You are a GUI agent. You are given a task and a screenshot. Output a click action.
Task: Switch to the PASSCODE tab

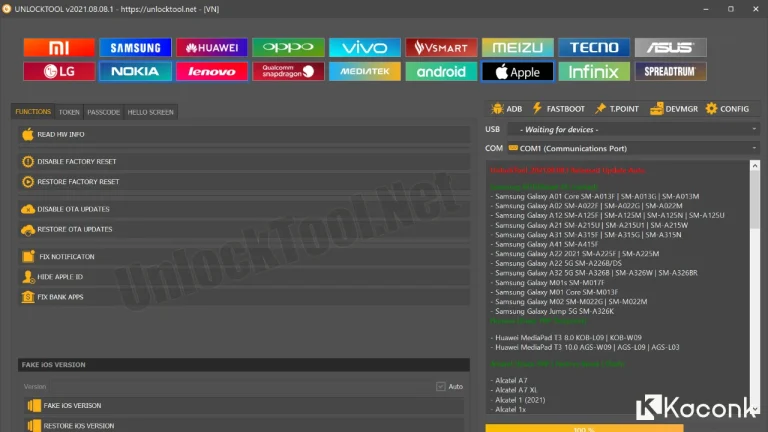103,112
